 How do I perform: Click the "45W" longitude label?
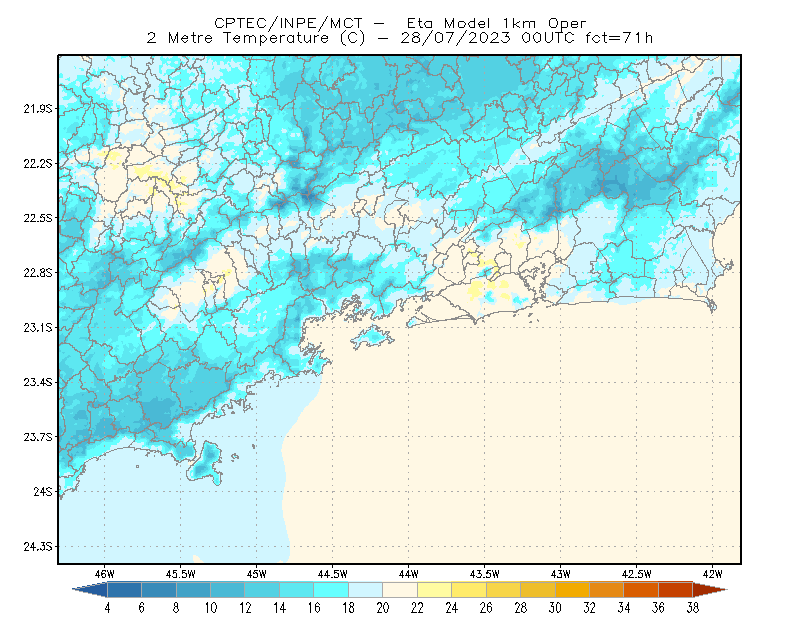(x=257, y=574)
